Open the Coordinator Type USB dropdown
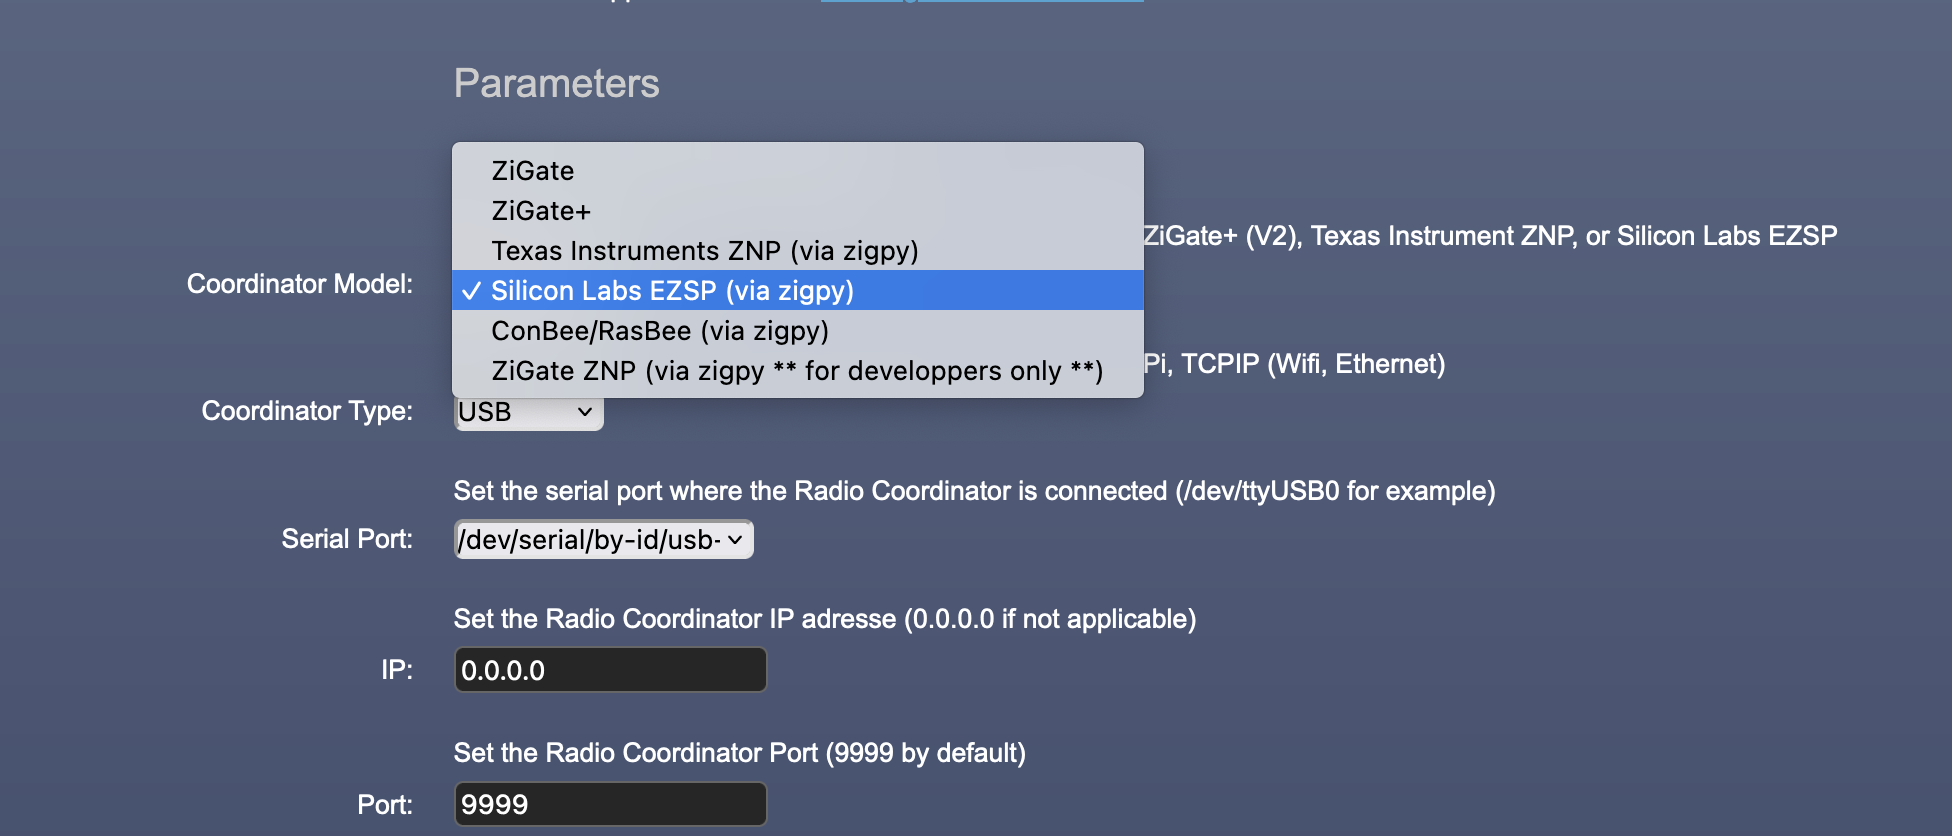Viewport: 1952px width, 836px height. tap(529, 413)
